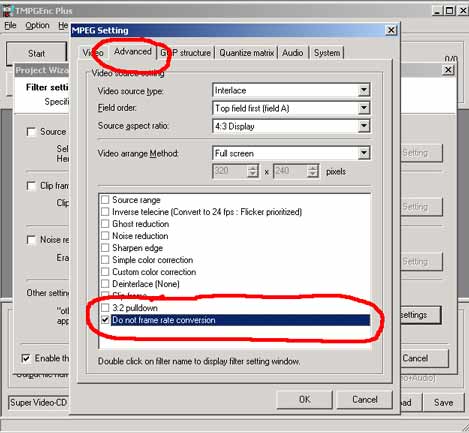
Task: Enable the Source range filter checkbox
Action: click(105, 200)
